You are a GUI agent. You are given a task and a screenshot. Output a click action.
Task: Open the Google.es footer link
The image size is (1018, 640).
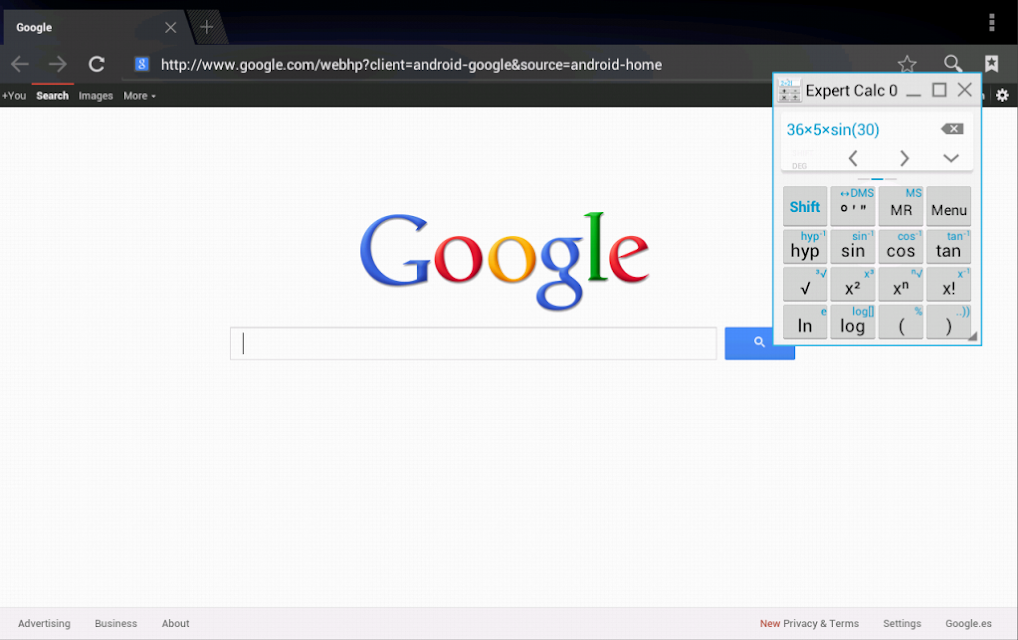968,623
